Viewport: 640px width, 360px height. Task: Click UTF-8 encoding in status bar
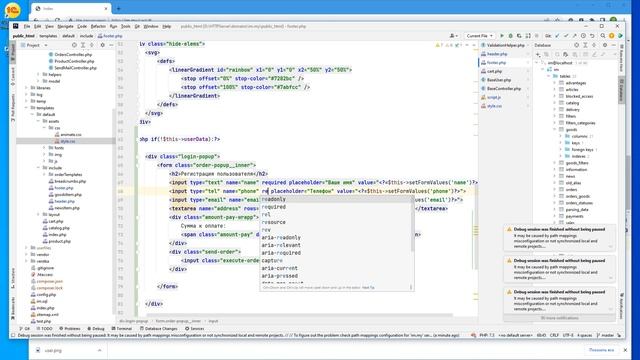568,336
